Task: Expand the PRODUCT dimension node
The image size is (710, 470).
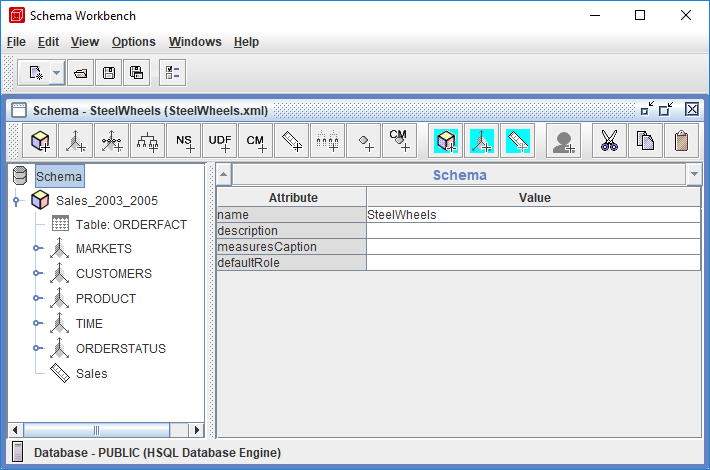Action: [x=37, y=298]
